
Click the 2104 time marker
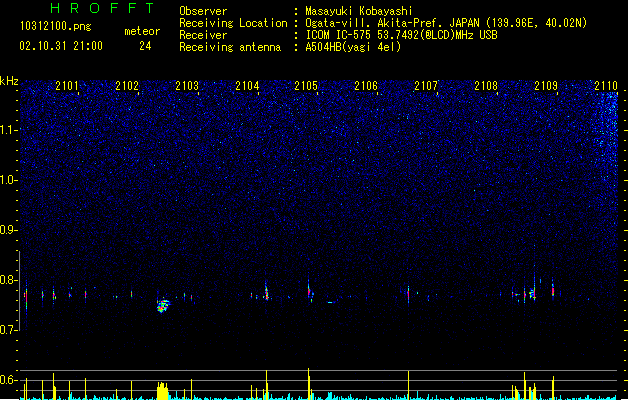[247, 85]
